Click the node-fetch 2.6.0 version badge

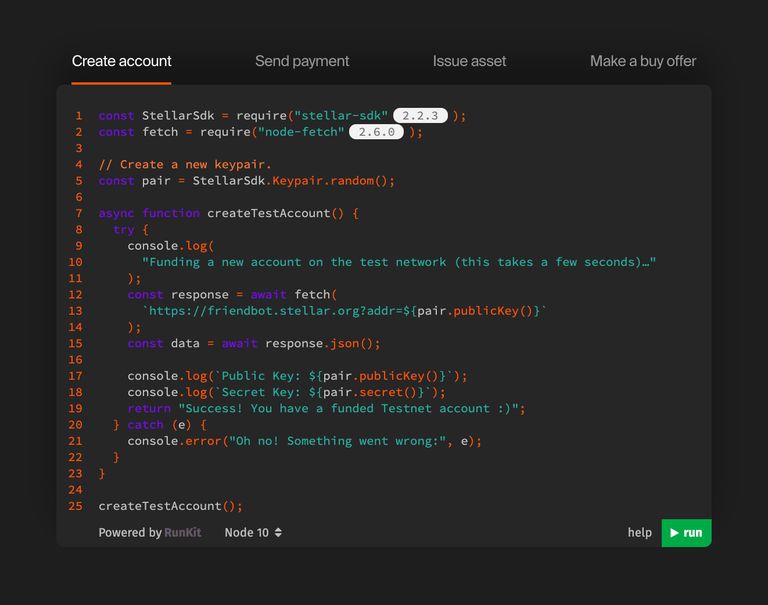pyautogui.click(x=376, y=132)
